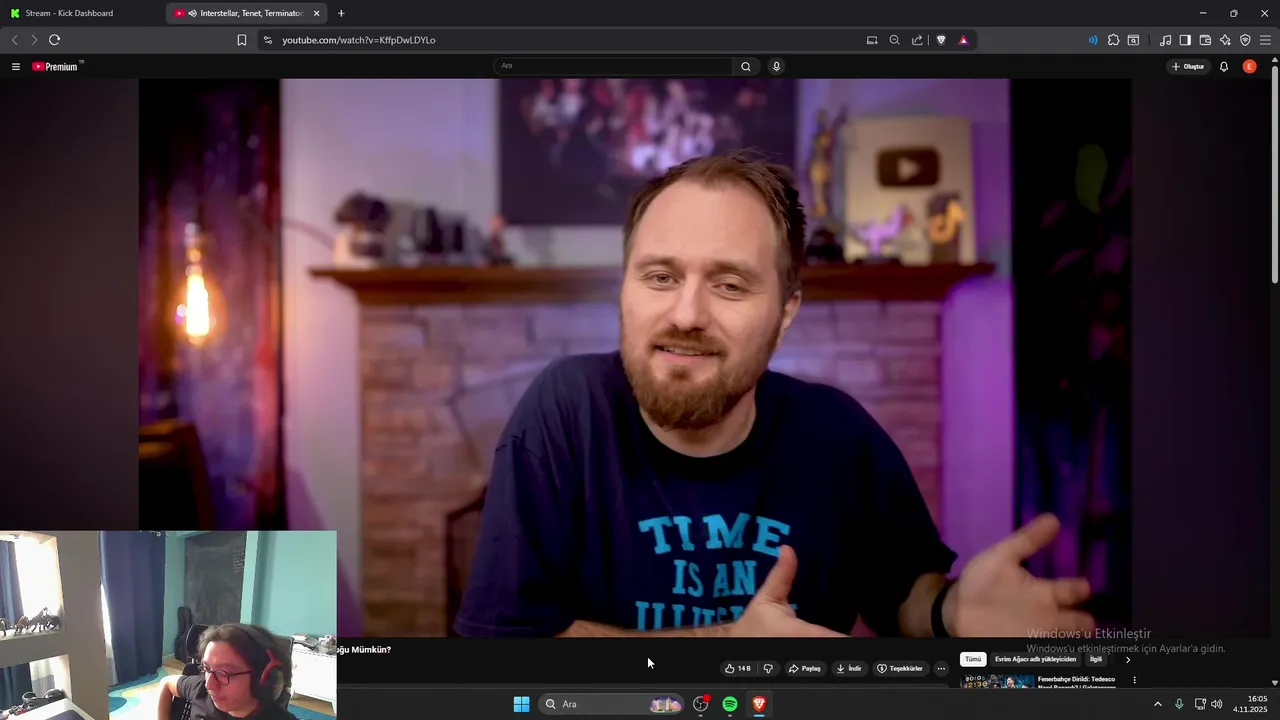Image resolution: width=1280 pixels, height=720 pixels.
Task: Share this page via the address bar
Action: tap(917, 40)
